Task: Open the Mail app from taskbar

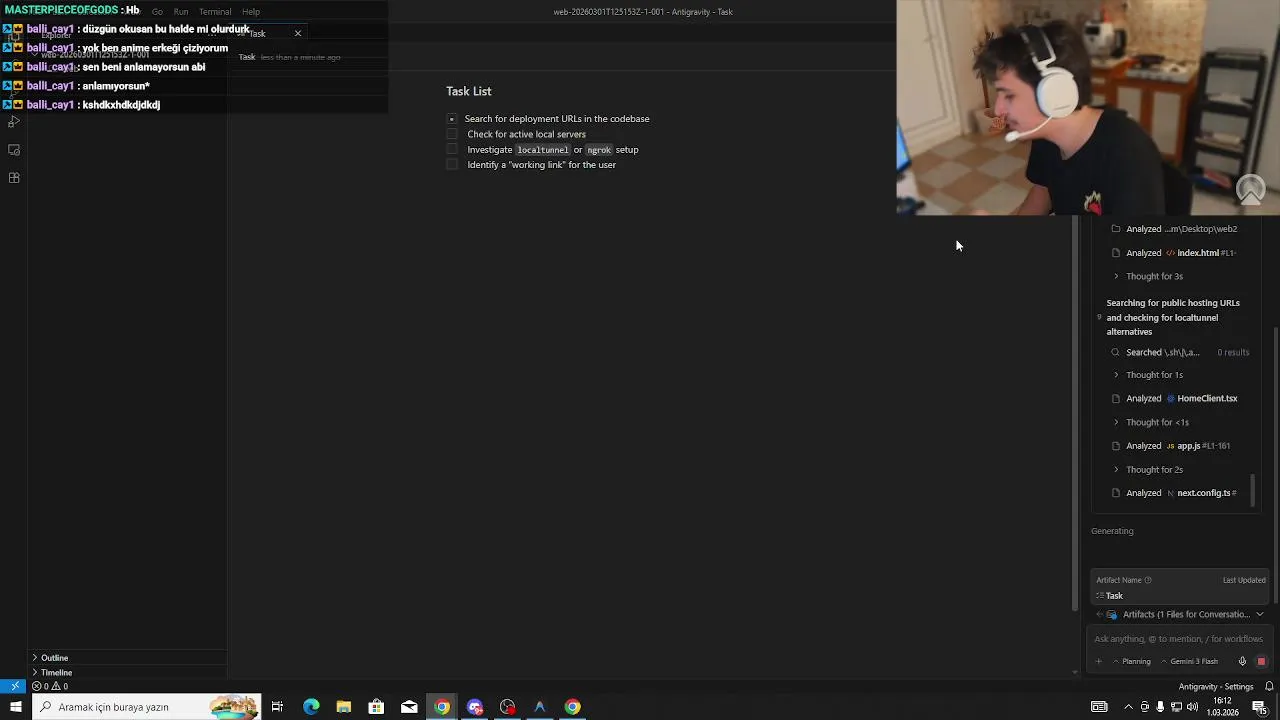Action: coord(409,707)
